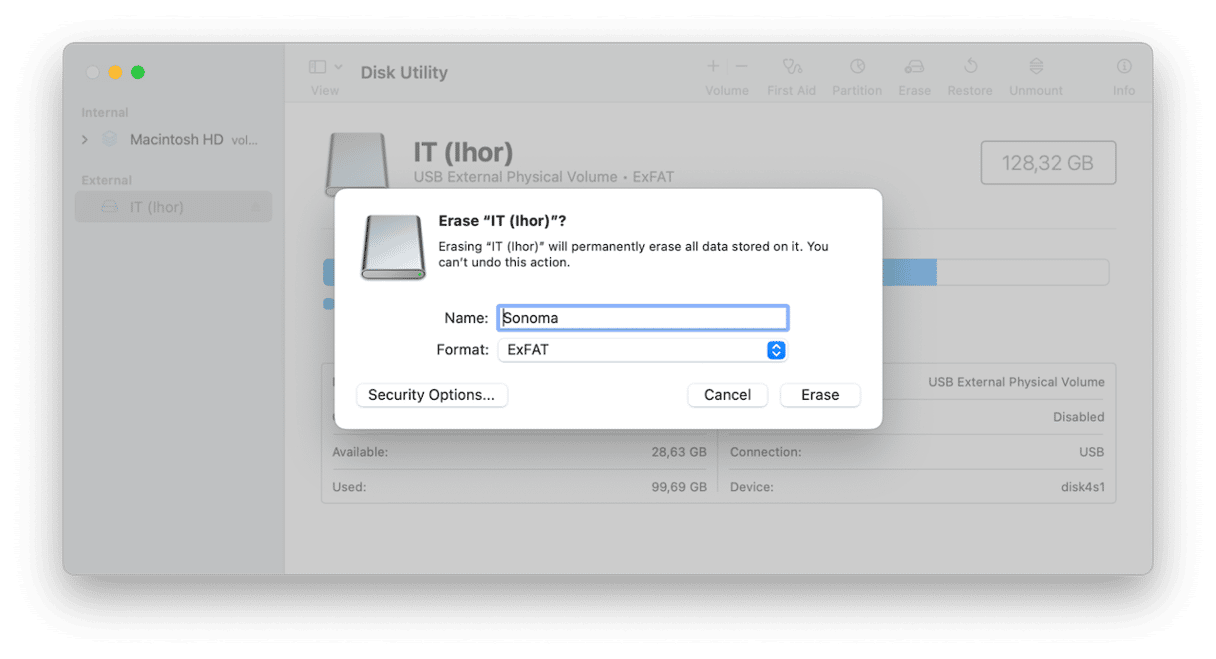
Task: Click the Security Options button
Action: [x=432, y=395]
